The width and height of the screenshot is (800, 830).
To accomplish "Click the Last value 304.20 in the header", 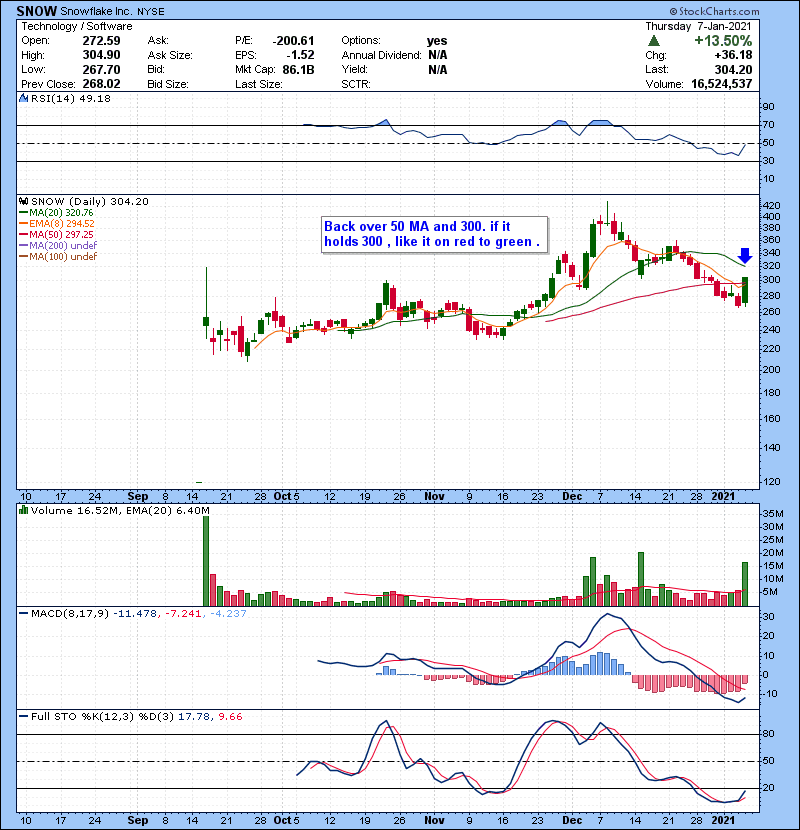I will pyautogui.click(x=733, y=70).
